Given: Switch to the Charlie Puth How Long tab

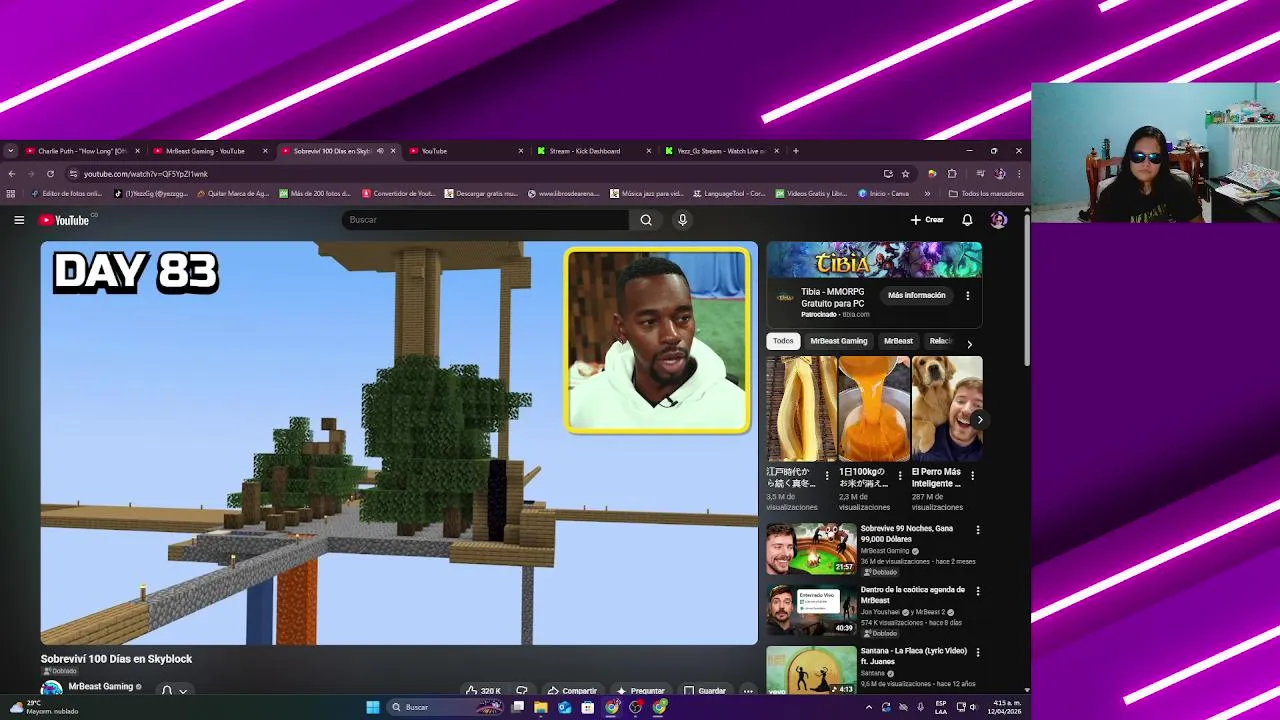Looking at the screenshot, I should pos(81,151).
